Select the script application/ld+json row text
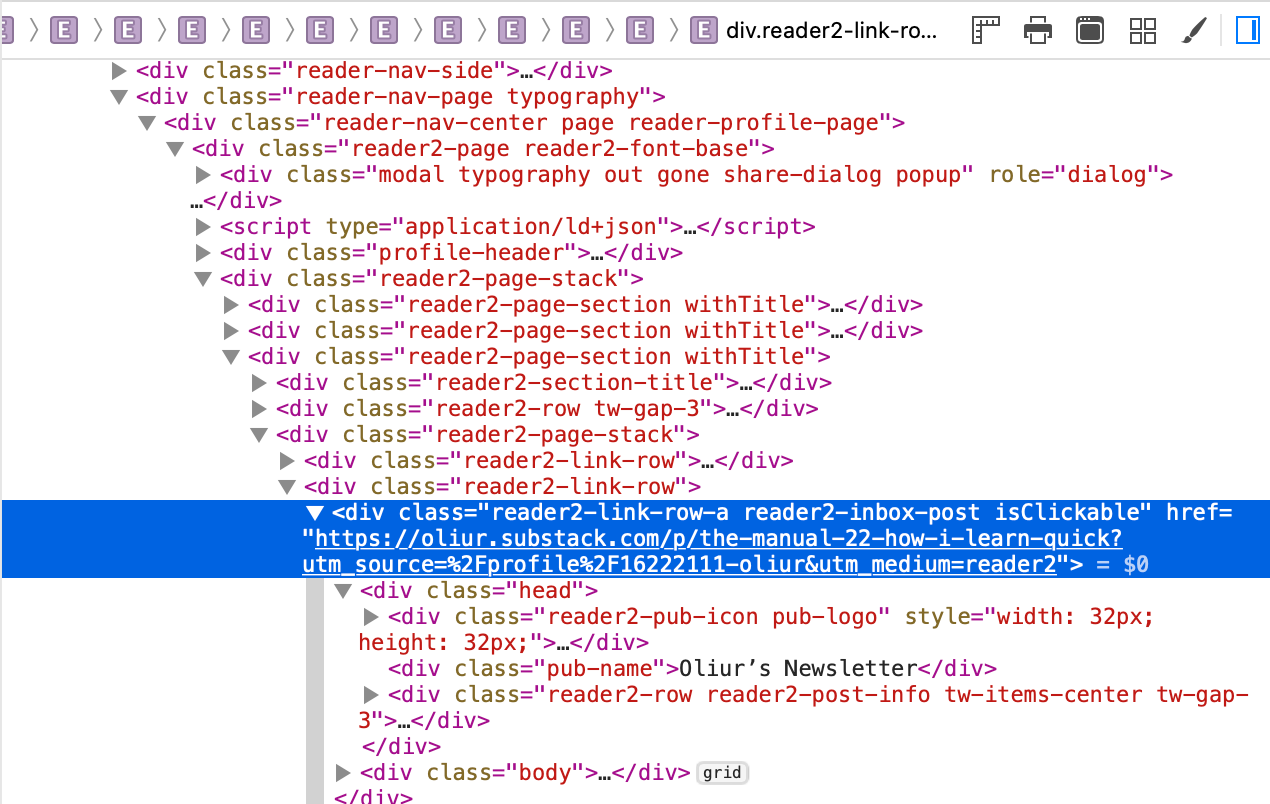 (518, 227)
